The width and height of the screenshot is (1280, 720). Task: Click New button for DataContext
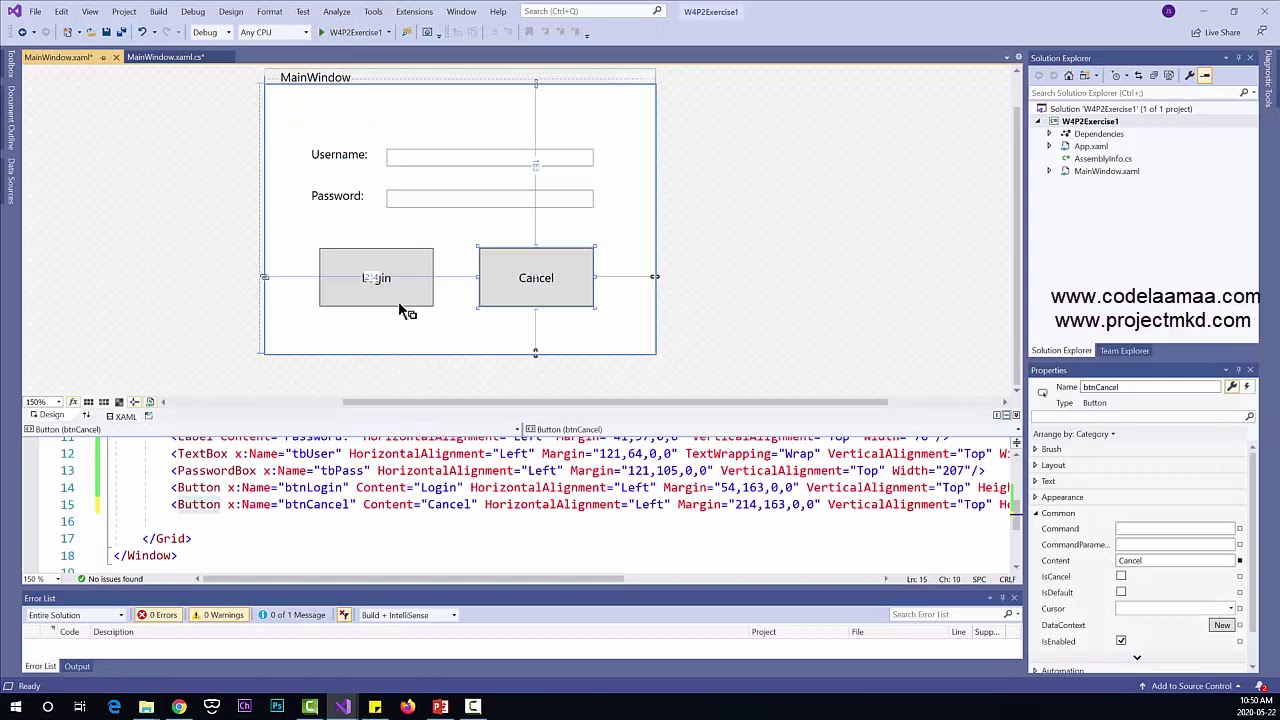pyautogui.click(x=1222, y=625)
